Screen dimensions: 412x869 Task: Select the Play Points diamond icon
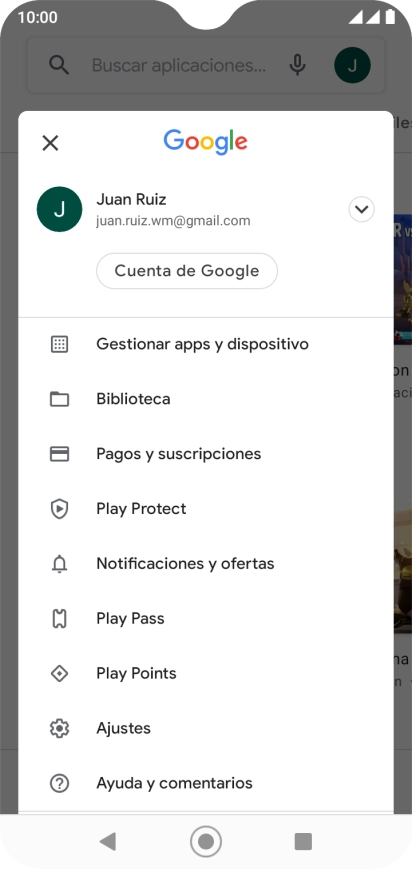(59, 673)
